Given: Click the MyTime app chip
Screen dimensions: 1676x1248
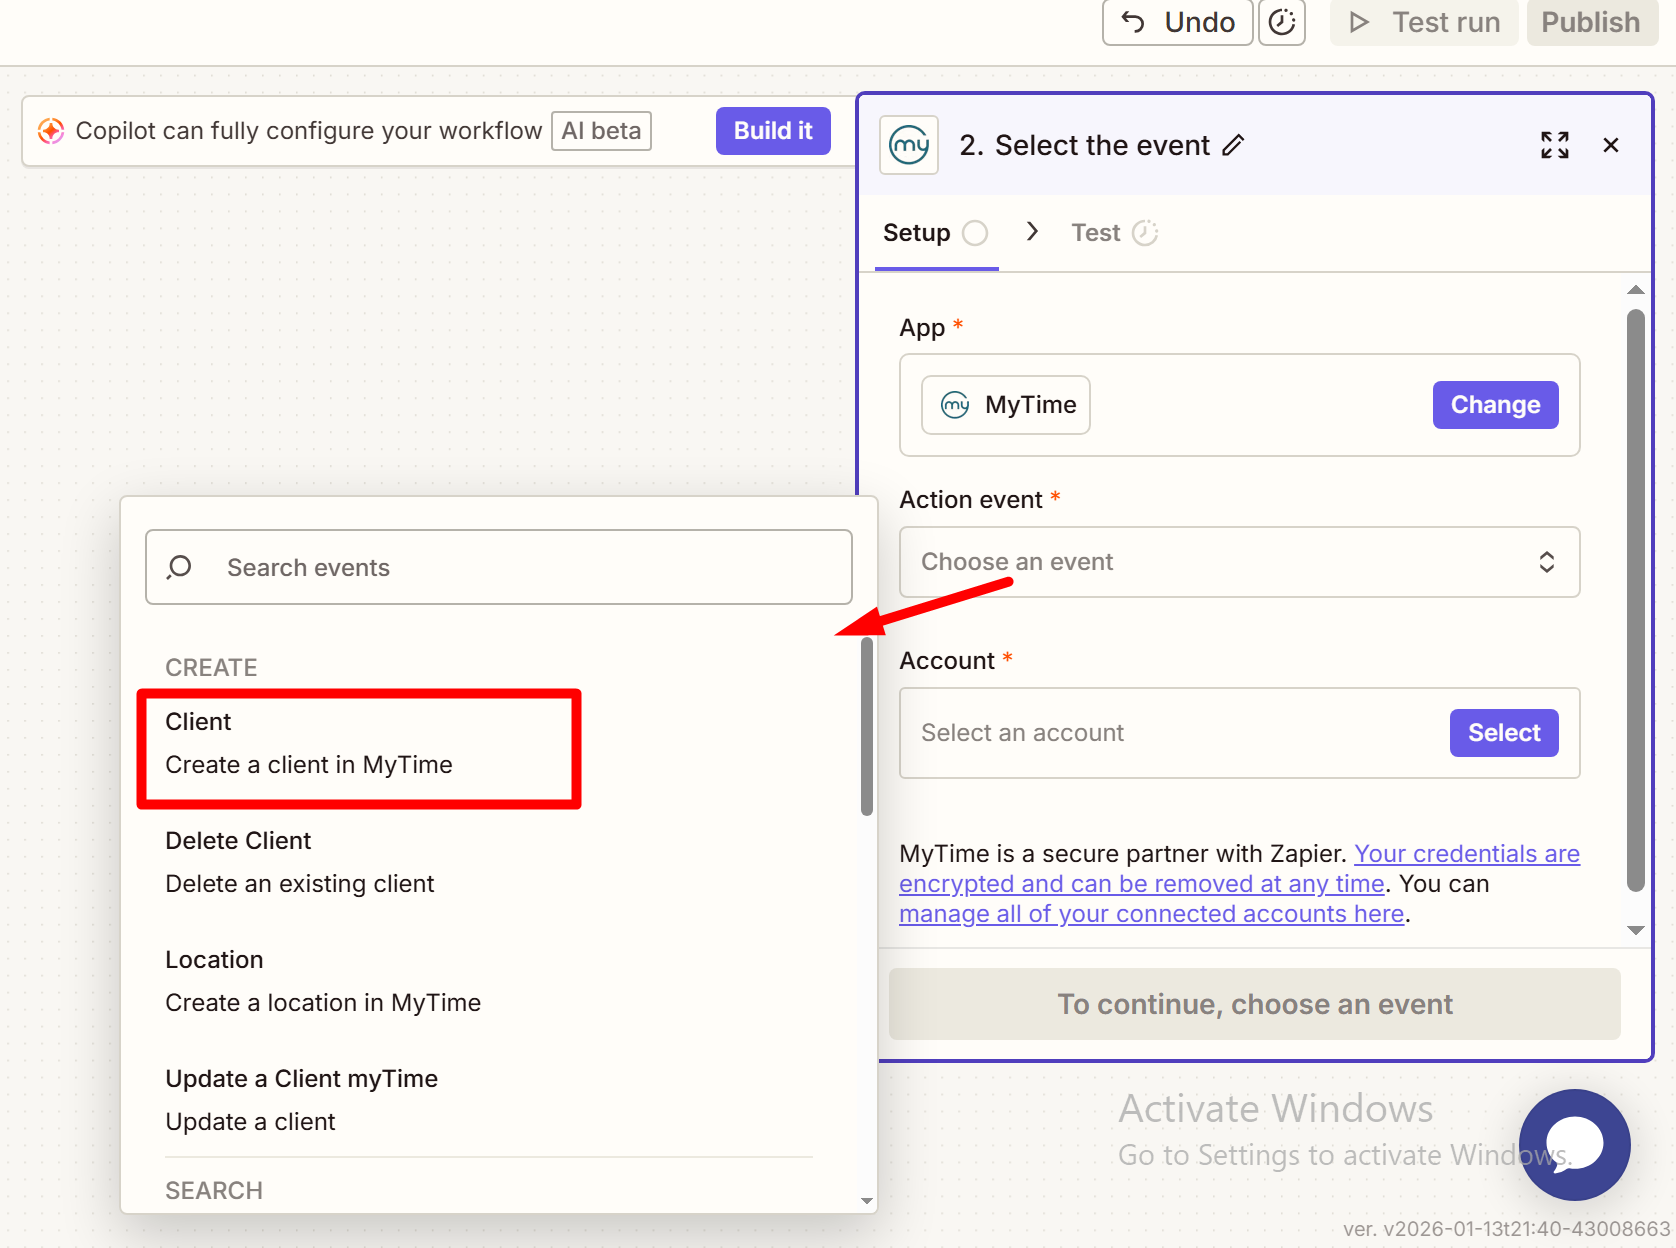Looking at the screenshot, I should (x=1006, y=405).
